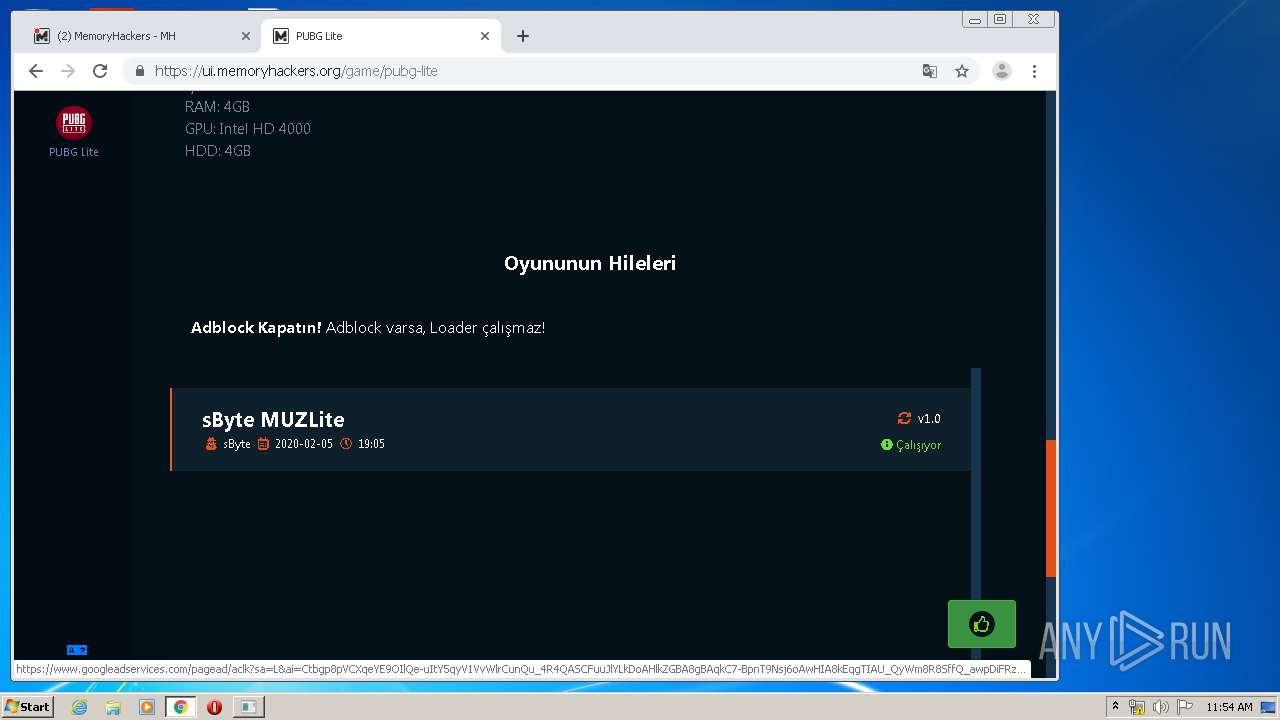1280x720 pixels.
Task: Open Windows Explorer from taskbar
Action: [x=113, y=707]
